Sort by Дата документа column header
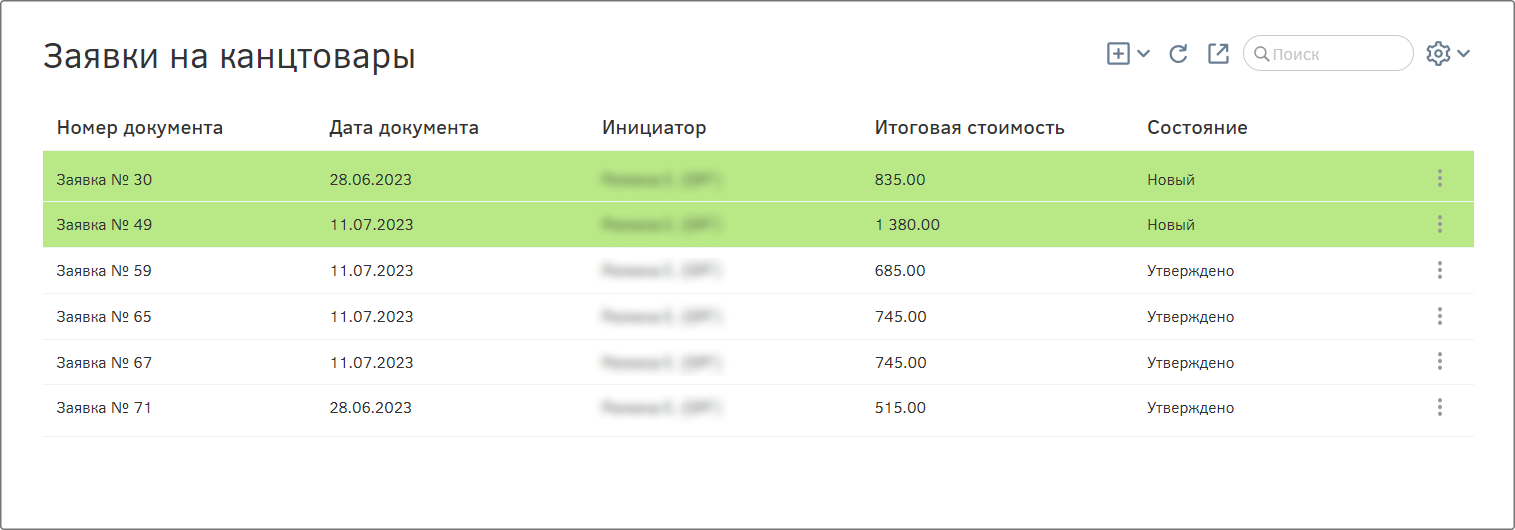Image resolution: width=1515 pixels, height=530 pixels. pyautogui.click(x=404, y=128)
